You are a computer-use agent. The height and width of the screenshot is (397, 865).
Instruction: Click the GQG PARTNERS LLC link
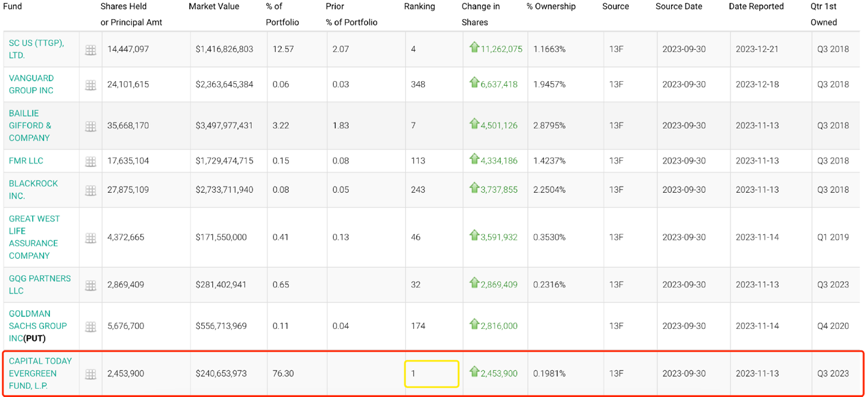[x=40, y=285]
